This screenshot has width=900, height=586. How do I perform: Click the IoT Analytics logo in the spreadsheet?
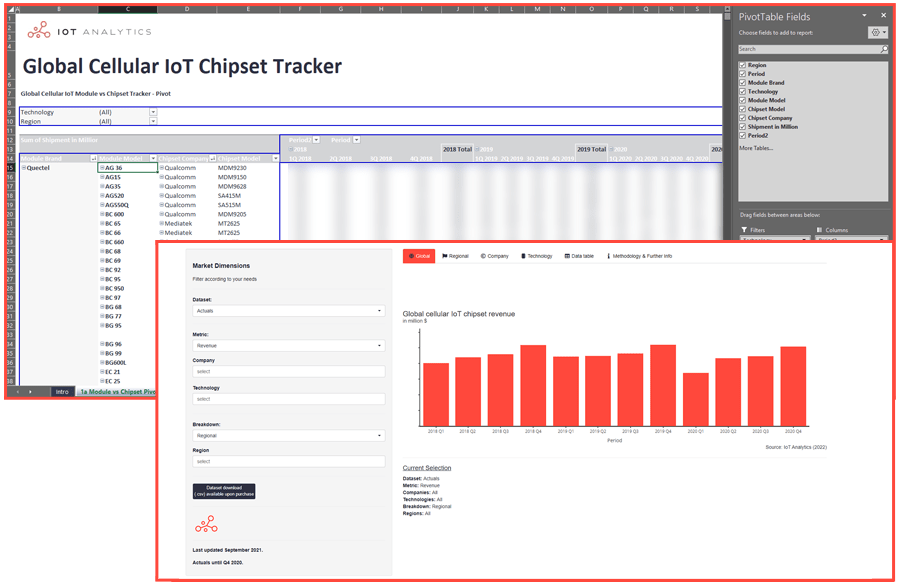click(90, 31)
